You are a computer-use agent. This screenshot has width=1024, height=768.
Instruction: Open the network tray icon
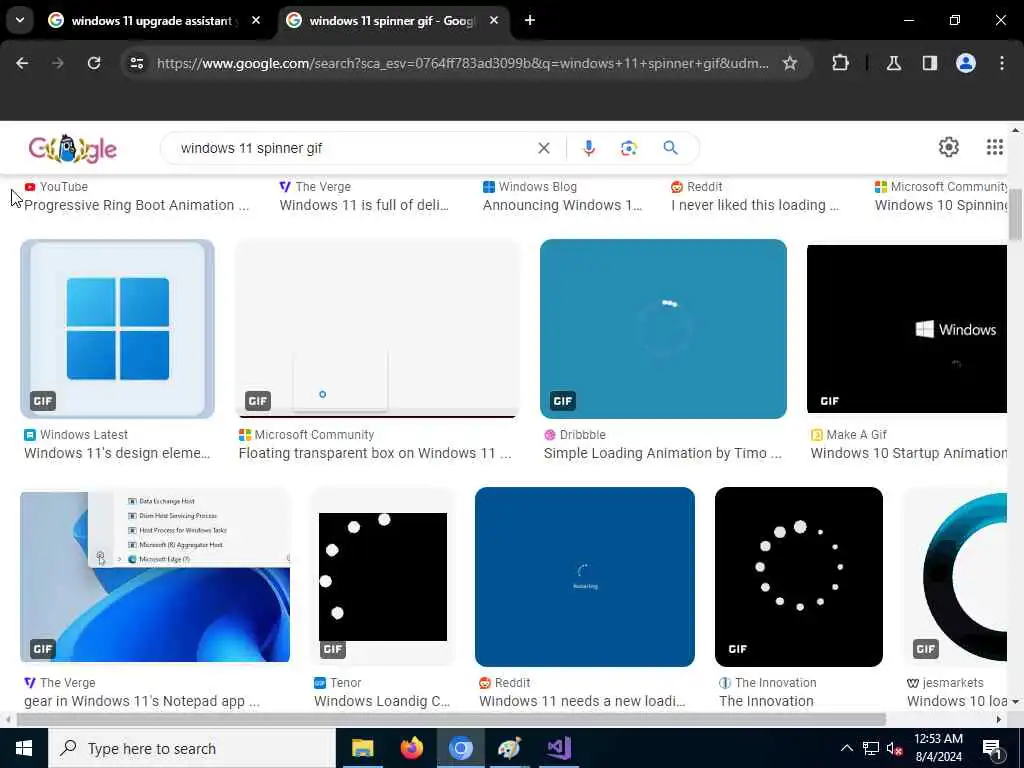(x=871, y=748)
